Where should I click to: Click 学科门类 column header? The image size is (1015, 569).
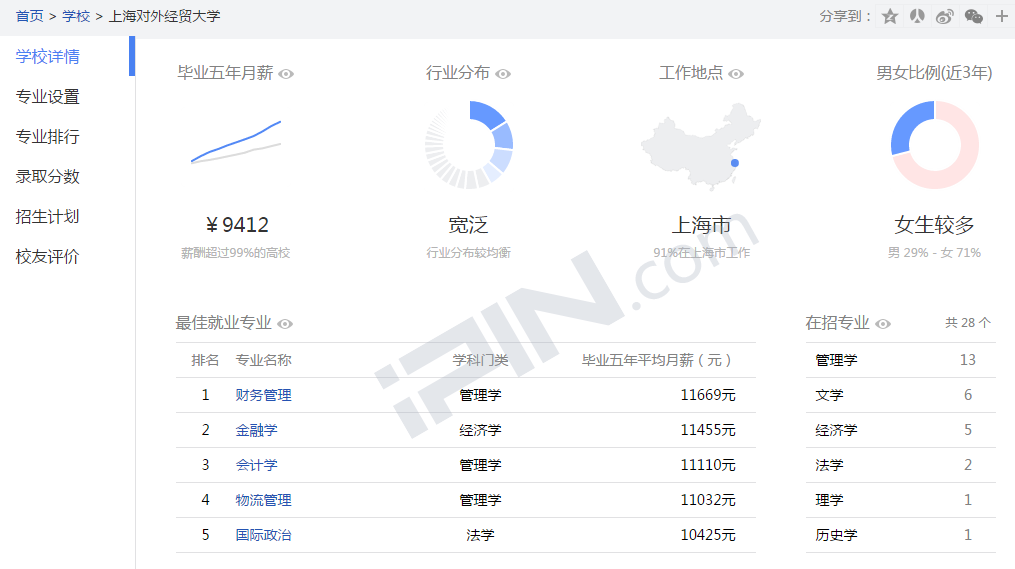tap(480, 360)
